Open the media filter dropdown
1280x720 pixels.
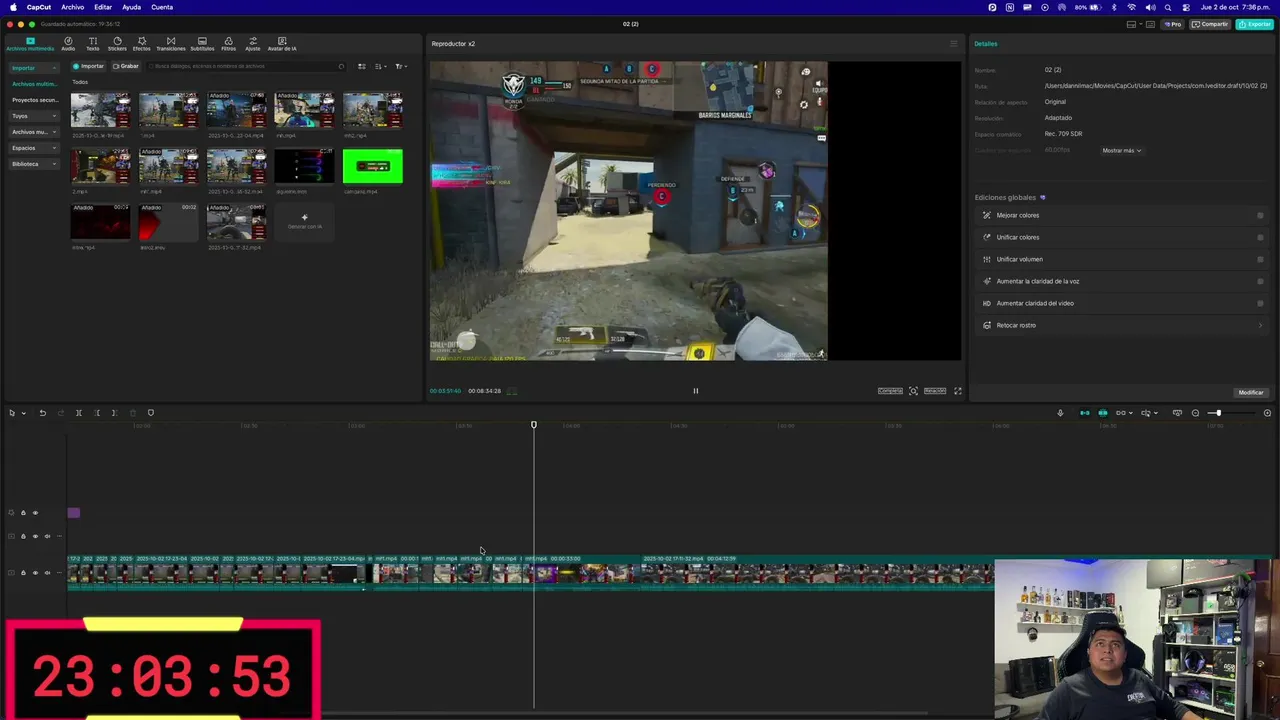[400, 66]
